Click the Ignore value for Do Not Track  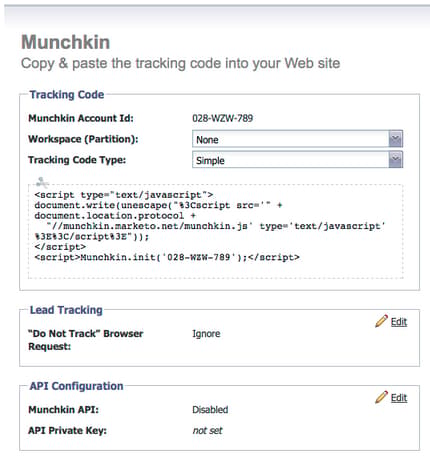coord(206,333)
